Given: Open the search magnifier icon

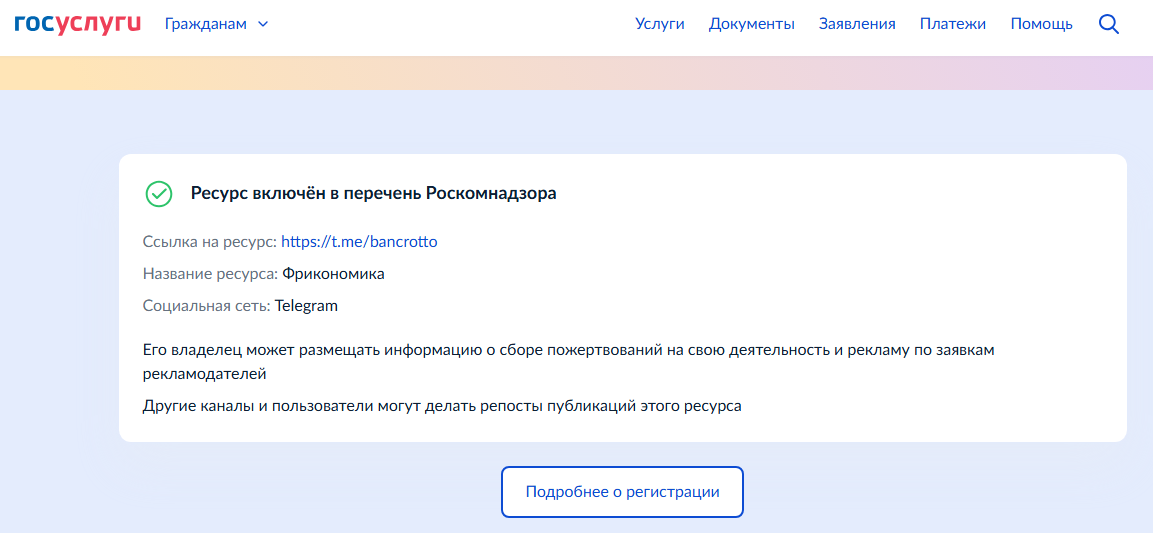Looking at the screenshot, I should coord(1108,24).
